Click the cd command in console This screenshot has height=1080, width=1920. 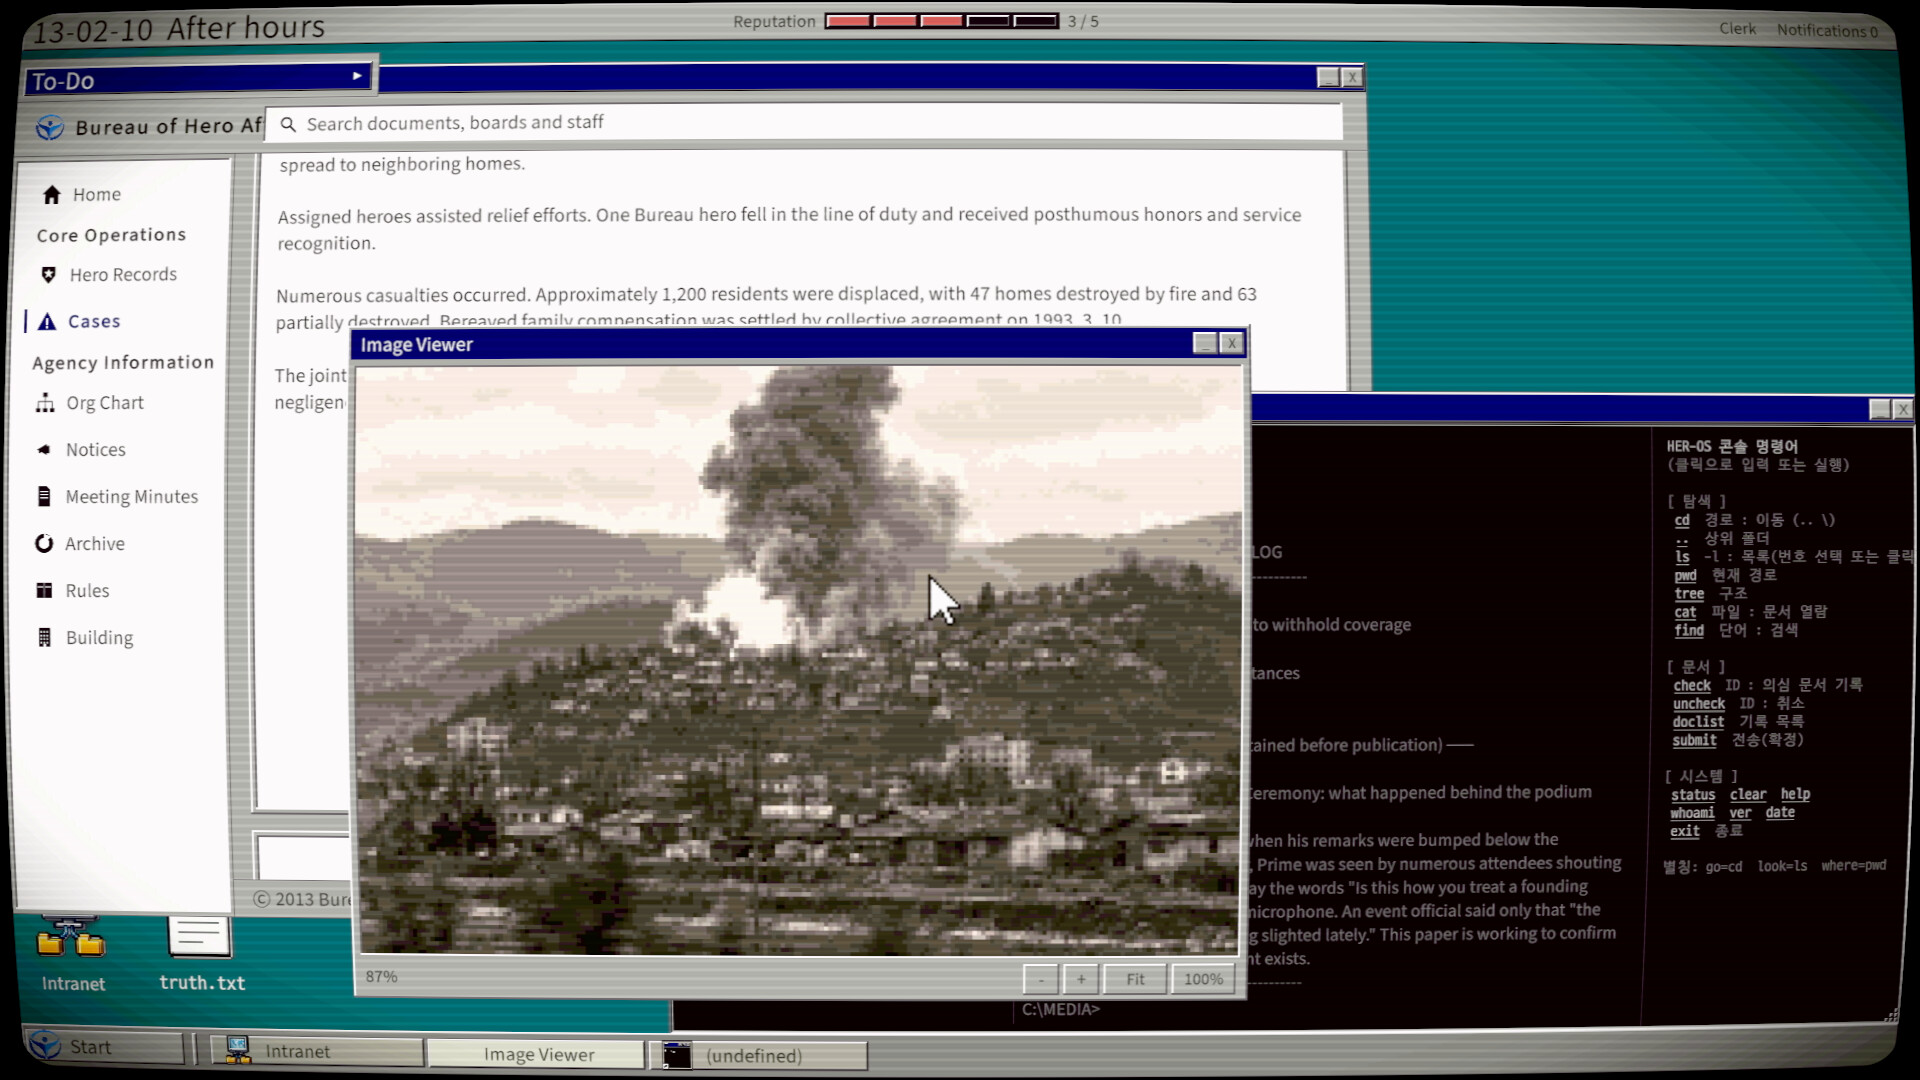[x=1682, y=520]
